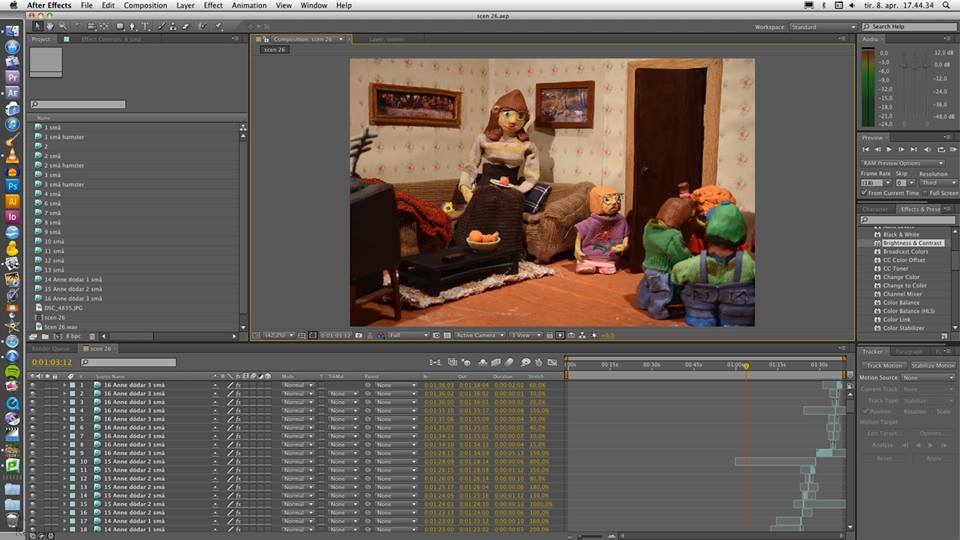Image resolution: width=960 pixels, height=540 pixels.
Task: Select the Type text tool
Action: (146, 27)
